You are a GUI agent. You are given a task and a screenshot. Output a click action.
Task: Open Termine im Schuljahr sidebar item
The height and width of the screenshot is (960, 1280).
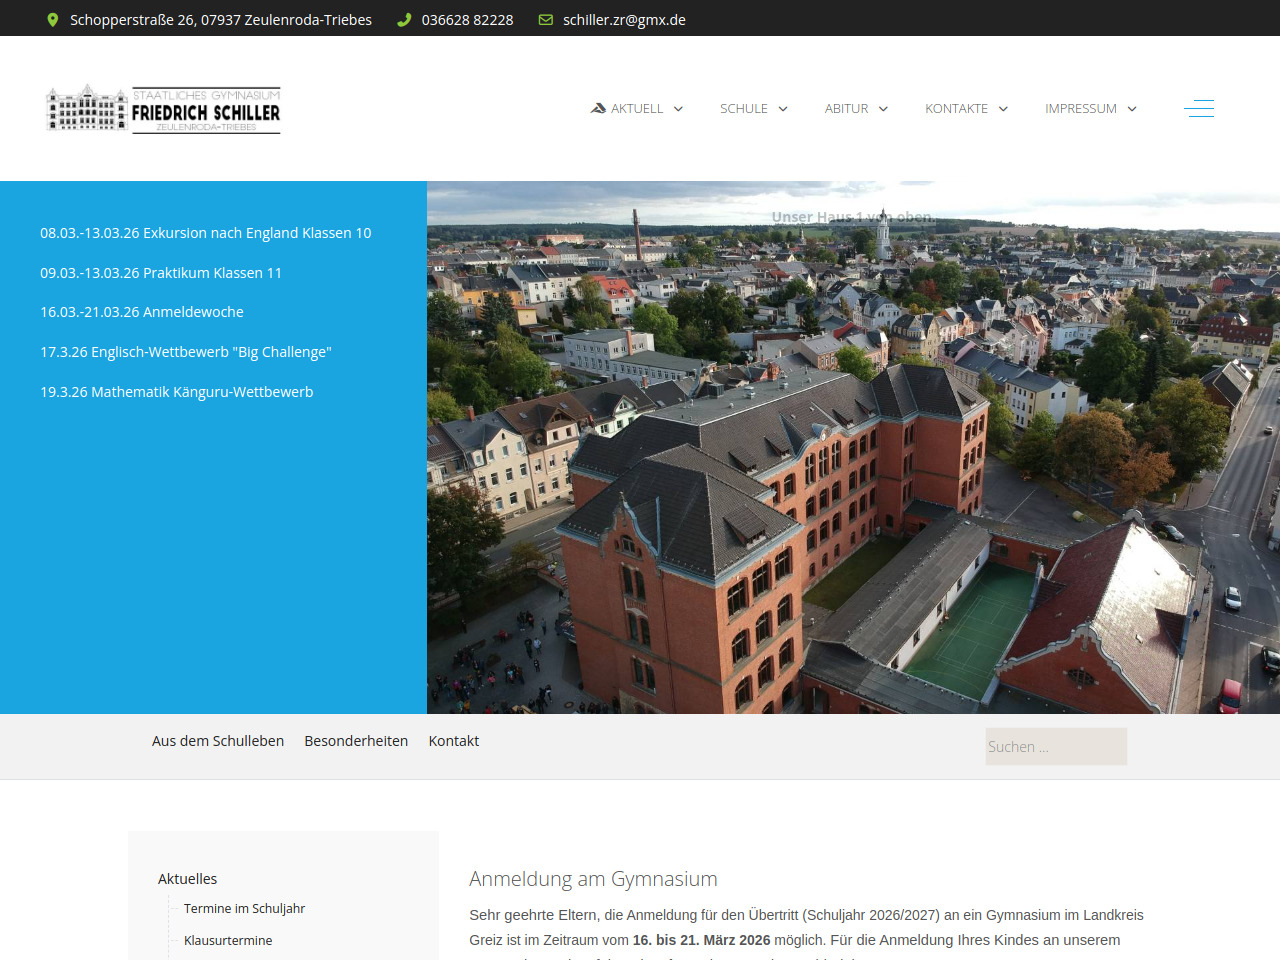pyautogui.click(x=244, y=908)
